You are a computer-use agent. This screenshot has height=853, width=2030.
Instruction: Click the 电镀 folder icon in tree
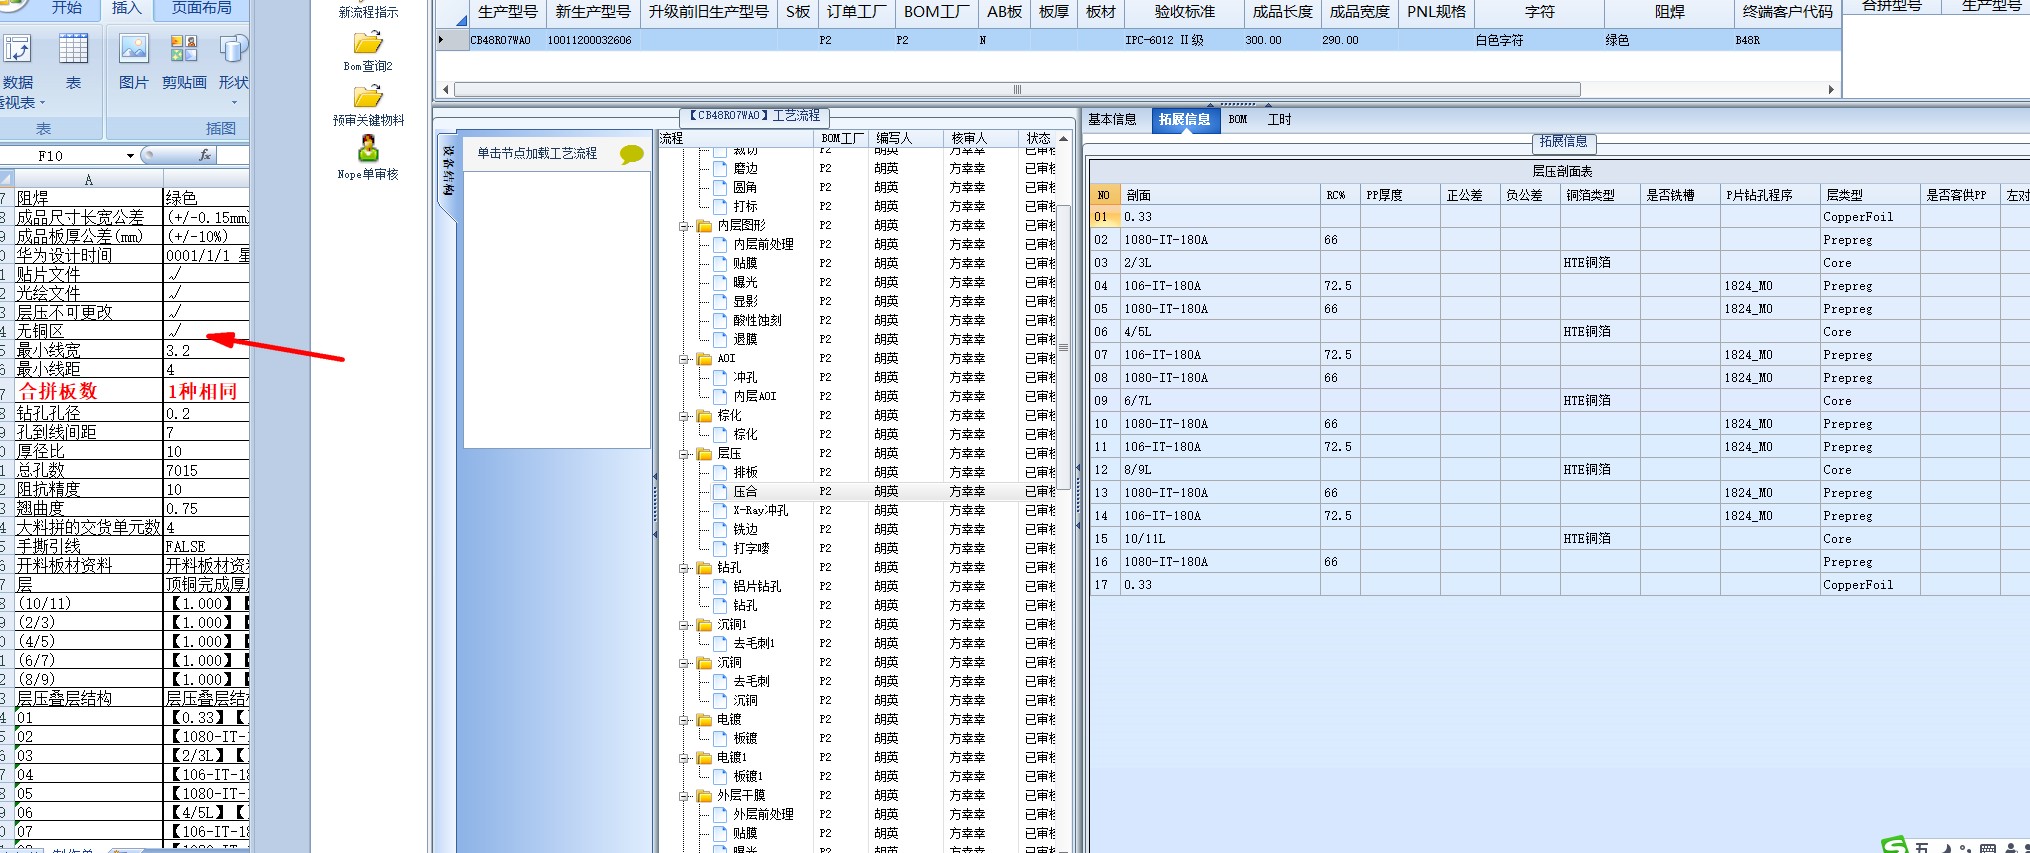[704, 720]
